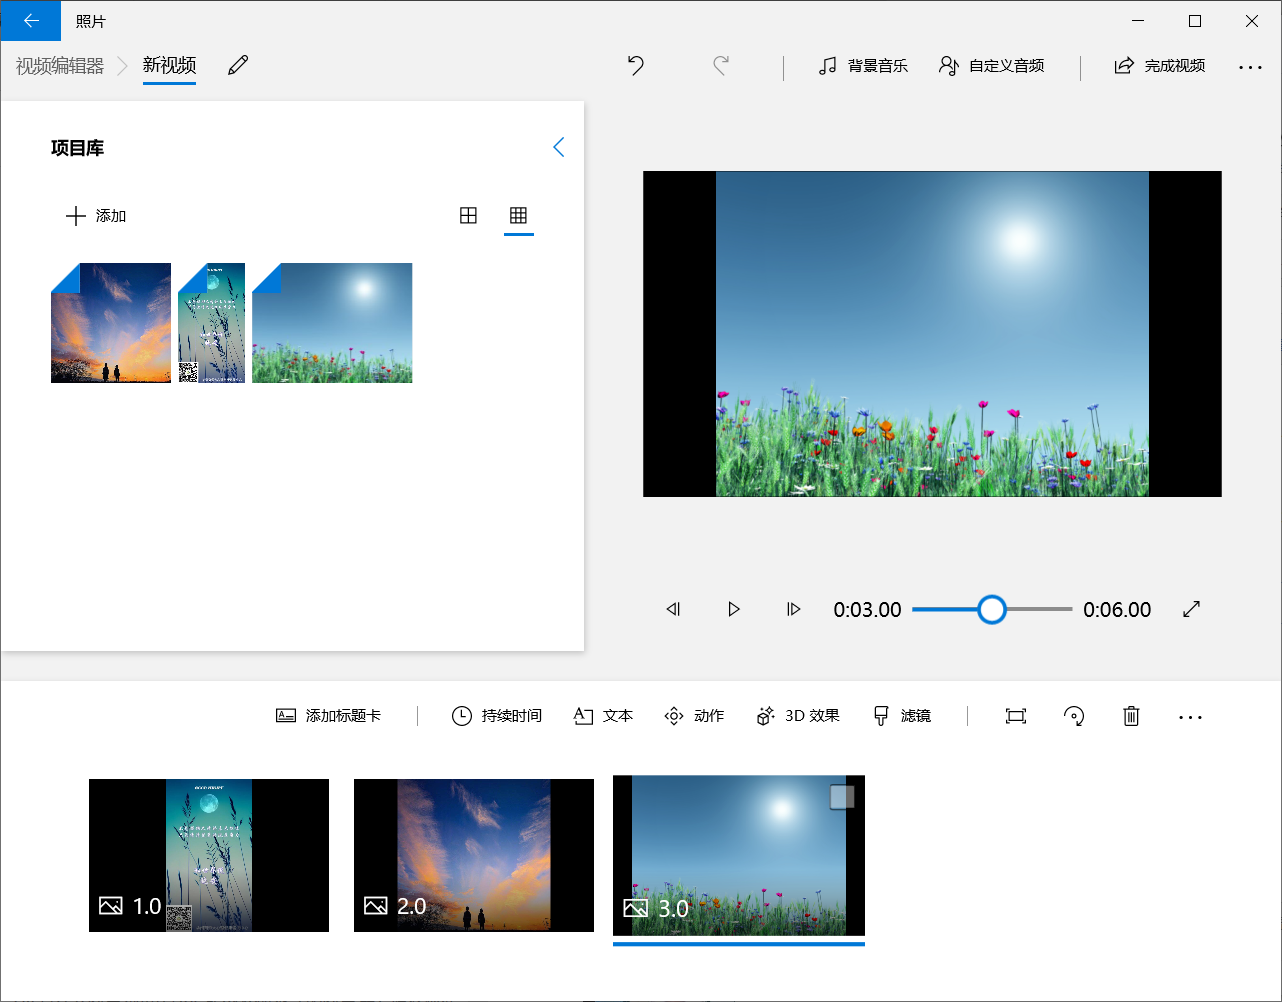Viewport: 1282px width, 1002px height.
Task: Open 背景音乐 to add background music
Action: coord(863,66)
